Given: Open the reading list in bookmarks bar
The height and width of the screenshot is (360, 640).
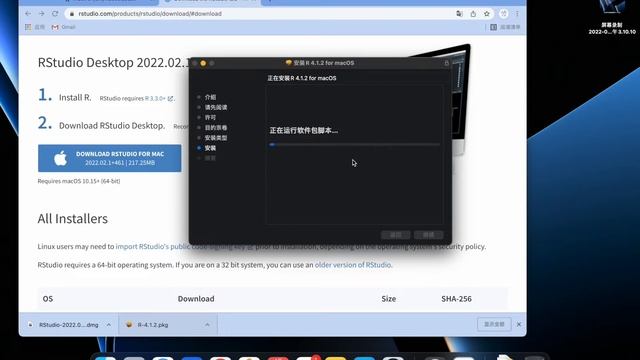Looking at the screenshot, I should tap(505, 27).
